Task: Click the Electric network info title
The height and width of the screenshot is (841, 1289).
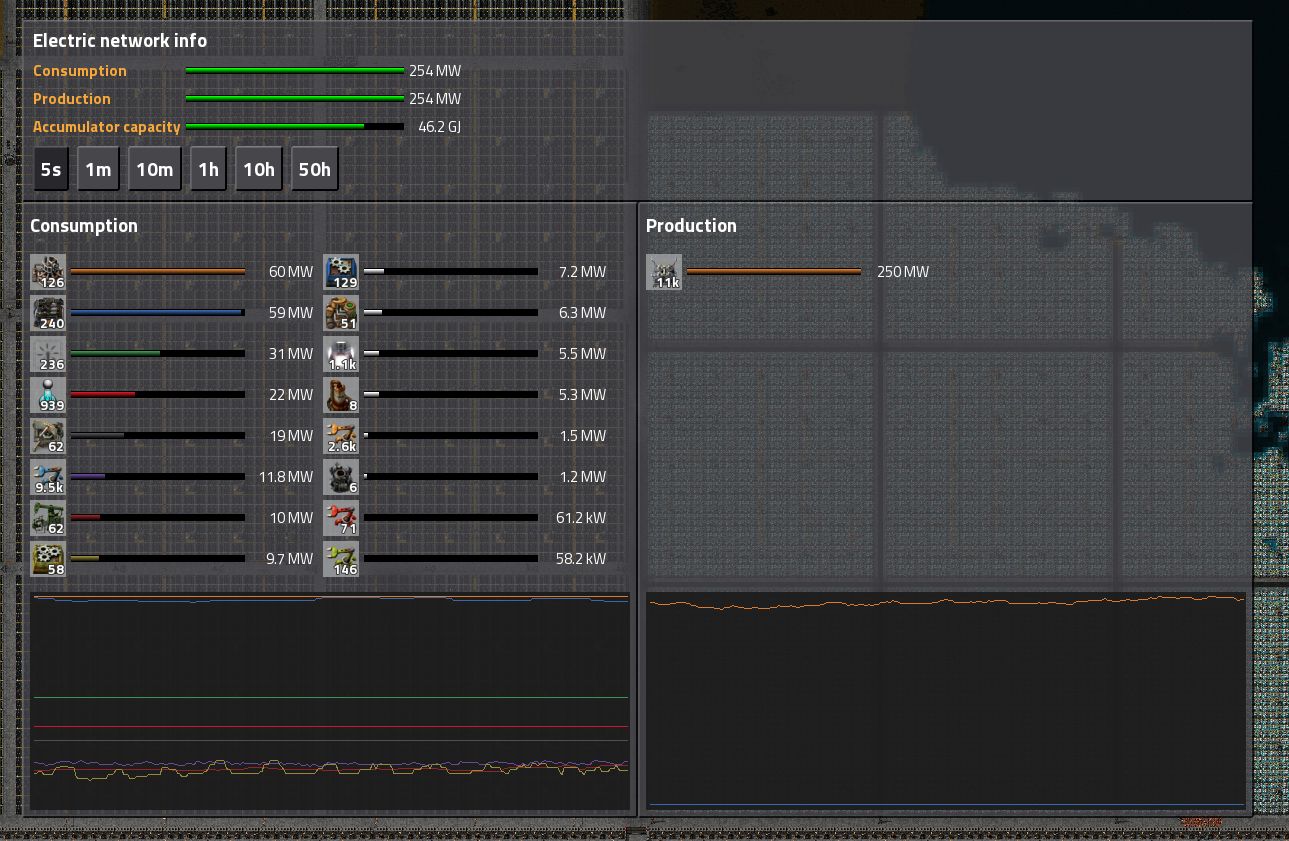Action: (120, 41)
